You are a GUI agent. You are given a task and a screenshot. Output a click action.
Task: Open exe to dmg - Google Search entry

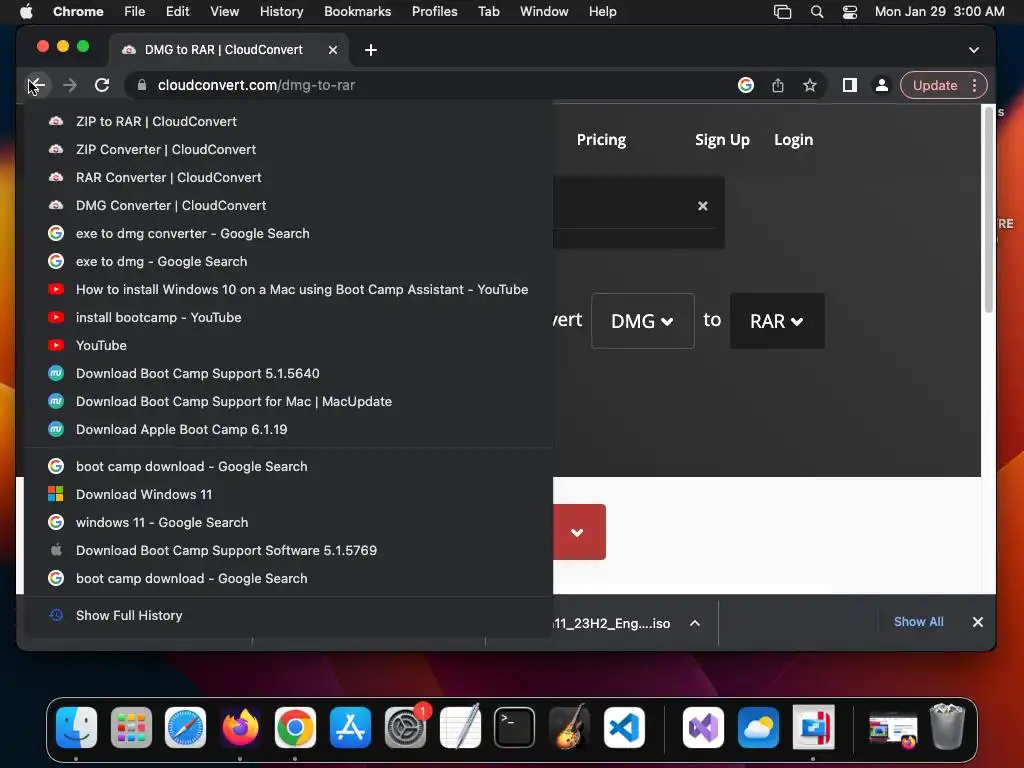click(288, 262)
